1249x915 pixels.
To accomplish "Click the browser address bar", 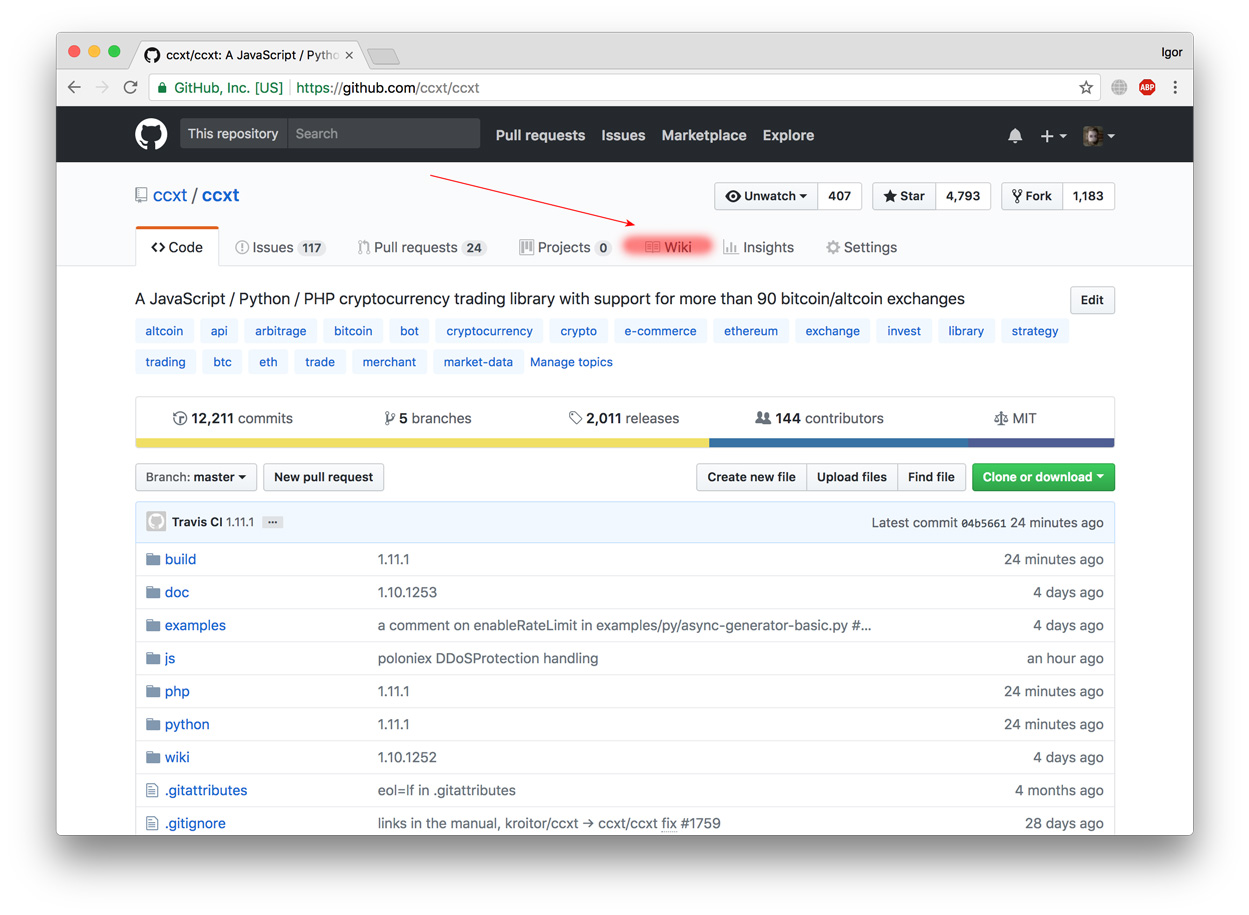I will (625, 88).
